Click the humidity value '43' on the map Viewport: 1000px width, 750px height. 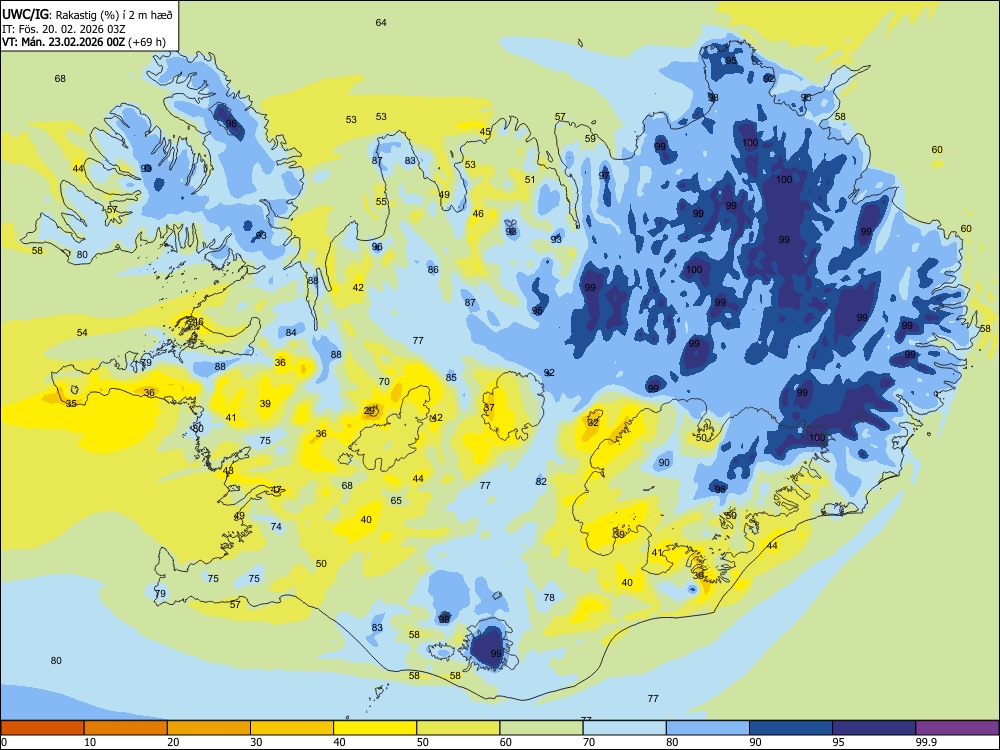pyautogui.click(x=228, y=471)
